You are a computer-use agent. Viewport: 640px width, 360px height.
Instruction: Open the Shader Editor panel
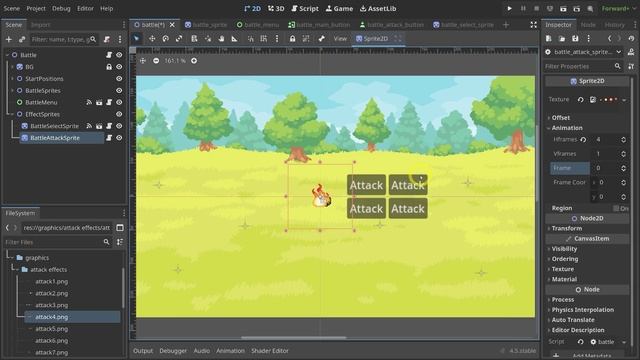(270, 351)
